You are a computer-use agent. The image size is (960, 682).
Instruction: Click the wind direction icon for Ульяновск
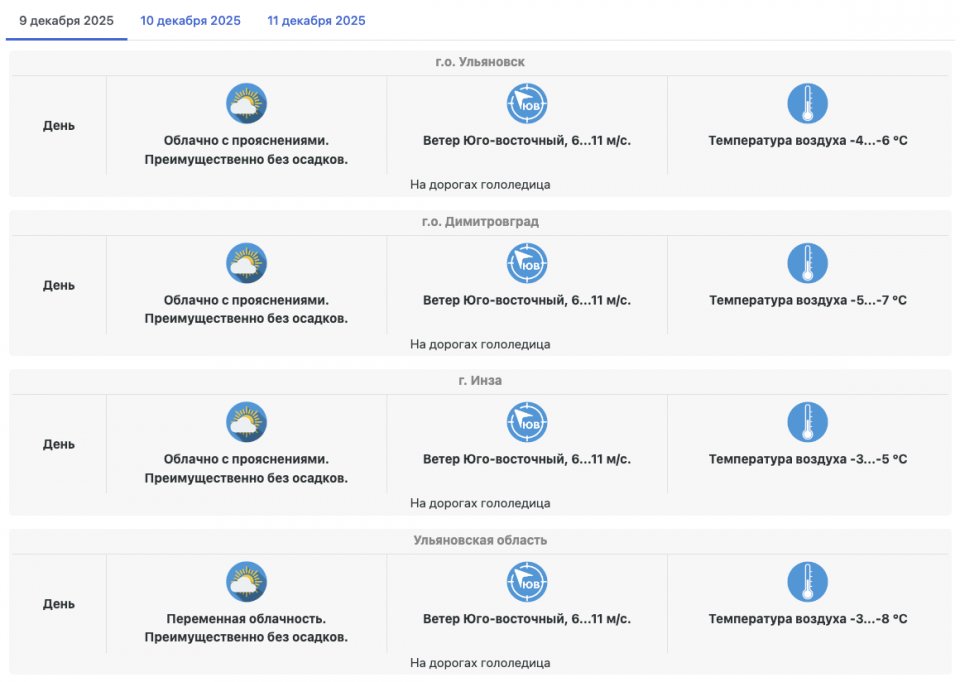click(x=527, y=104)
